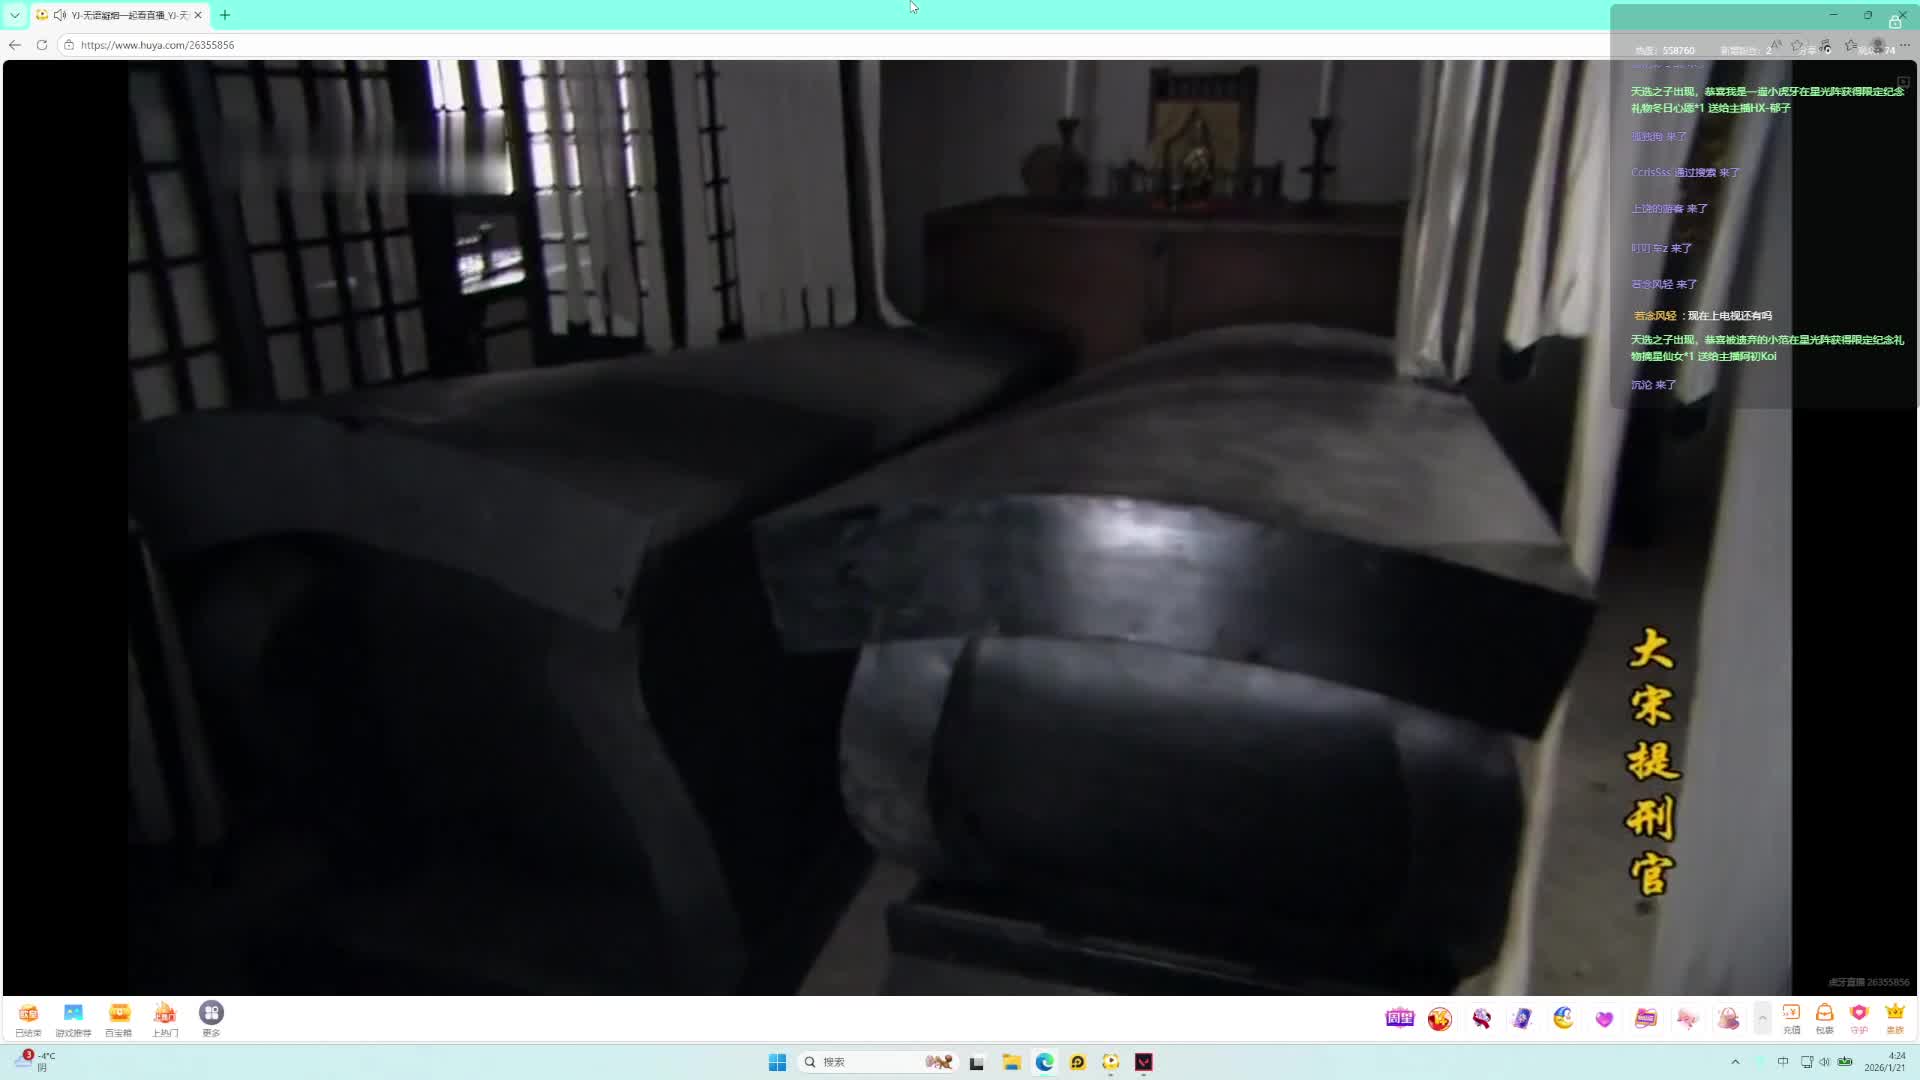Screen dimensions: 1920x1080
Task: Toggle the lock icon on chat overlay
Action: pos(1894,22)
